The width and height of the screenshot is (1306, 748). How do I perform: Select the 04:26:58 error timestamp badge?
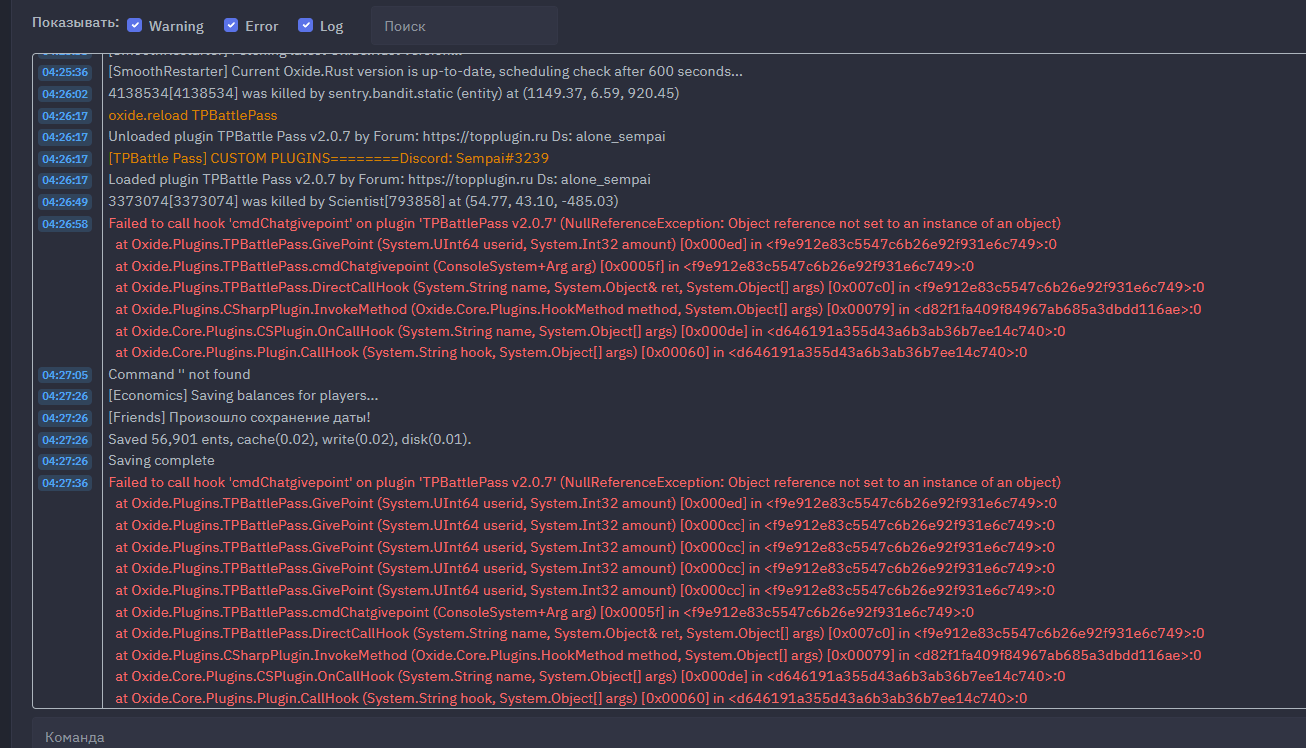(65, 224)
